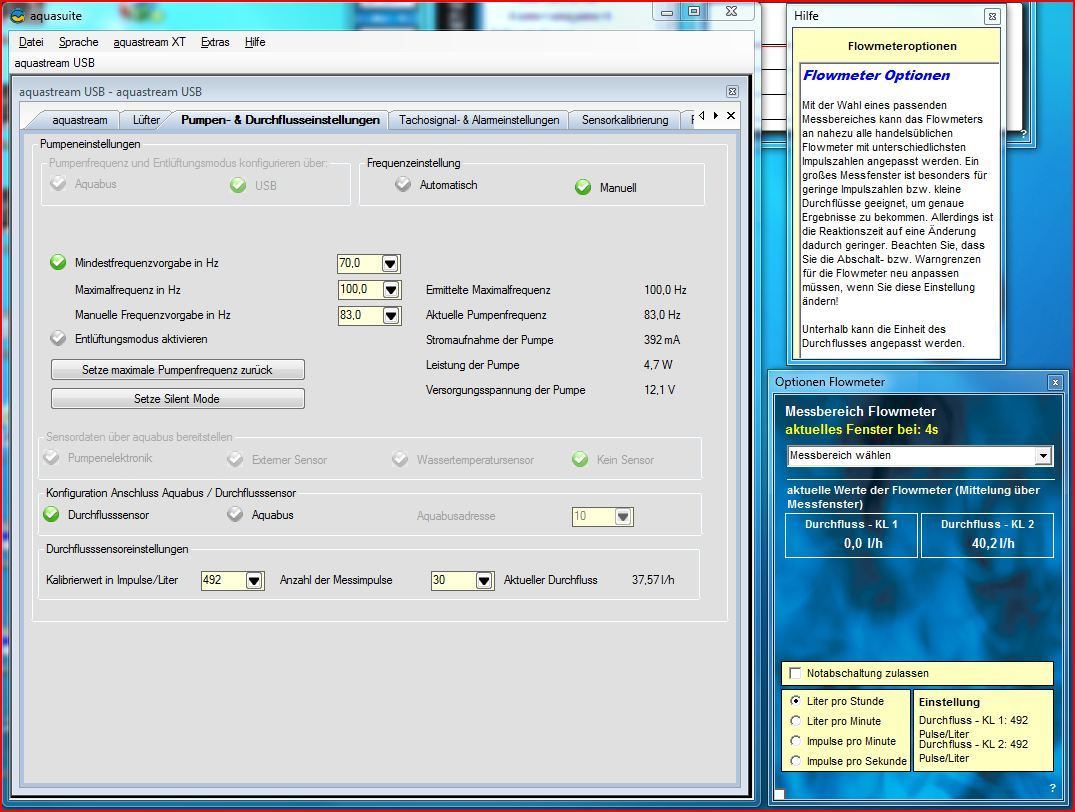This screenshot has height=812, width=1075.
Task: Check Notabschaltung zulassen checkbox
Action: click(x=795, y=673)
